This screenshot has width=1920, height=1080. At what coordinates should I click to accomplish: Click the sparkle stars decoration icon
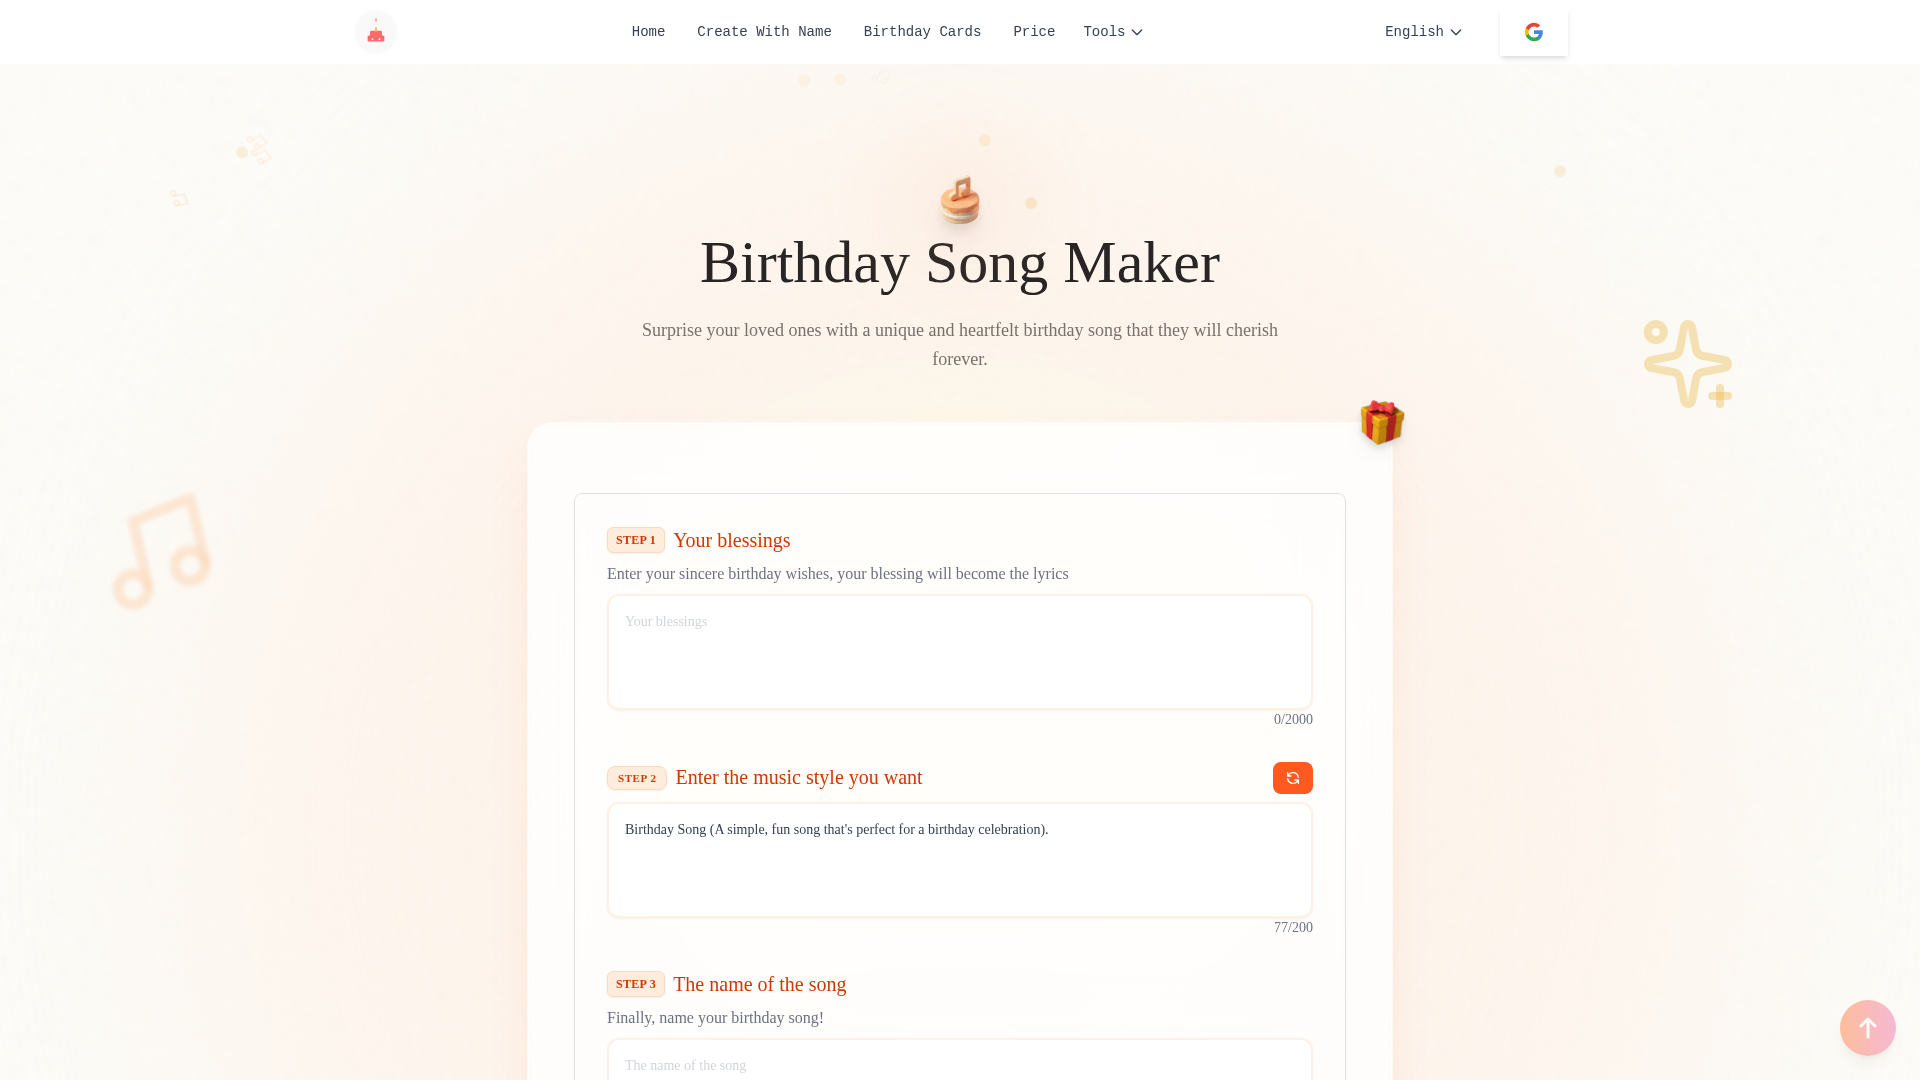coord(1688,364)
